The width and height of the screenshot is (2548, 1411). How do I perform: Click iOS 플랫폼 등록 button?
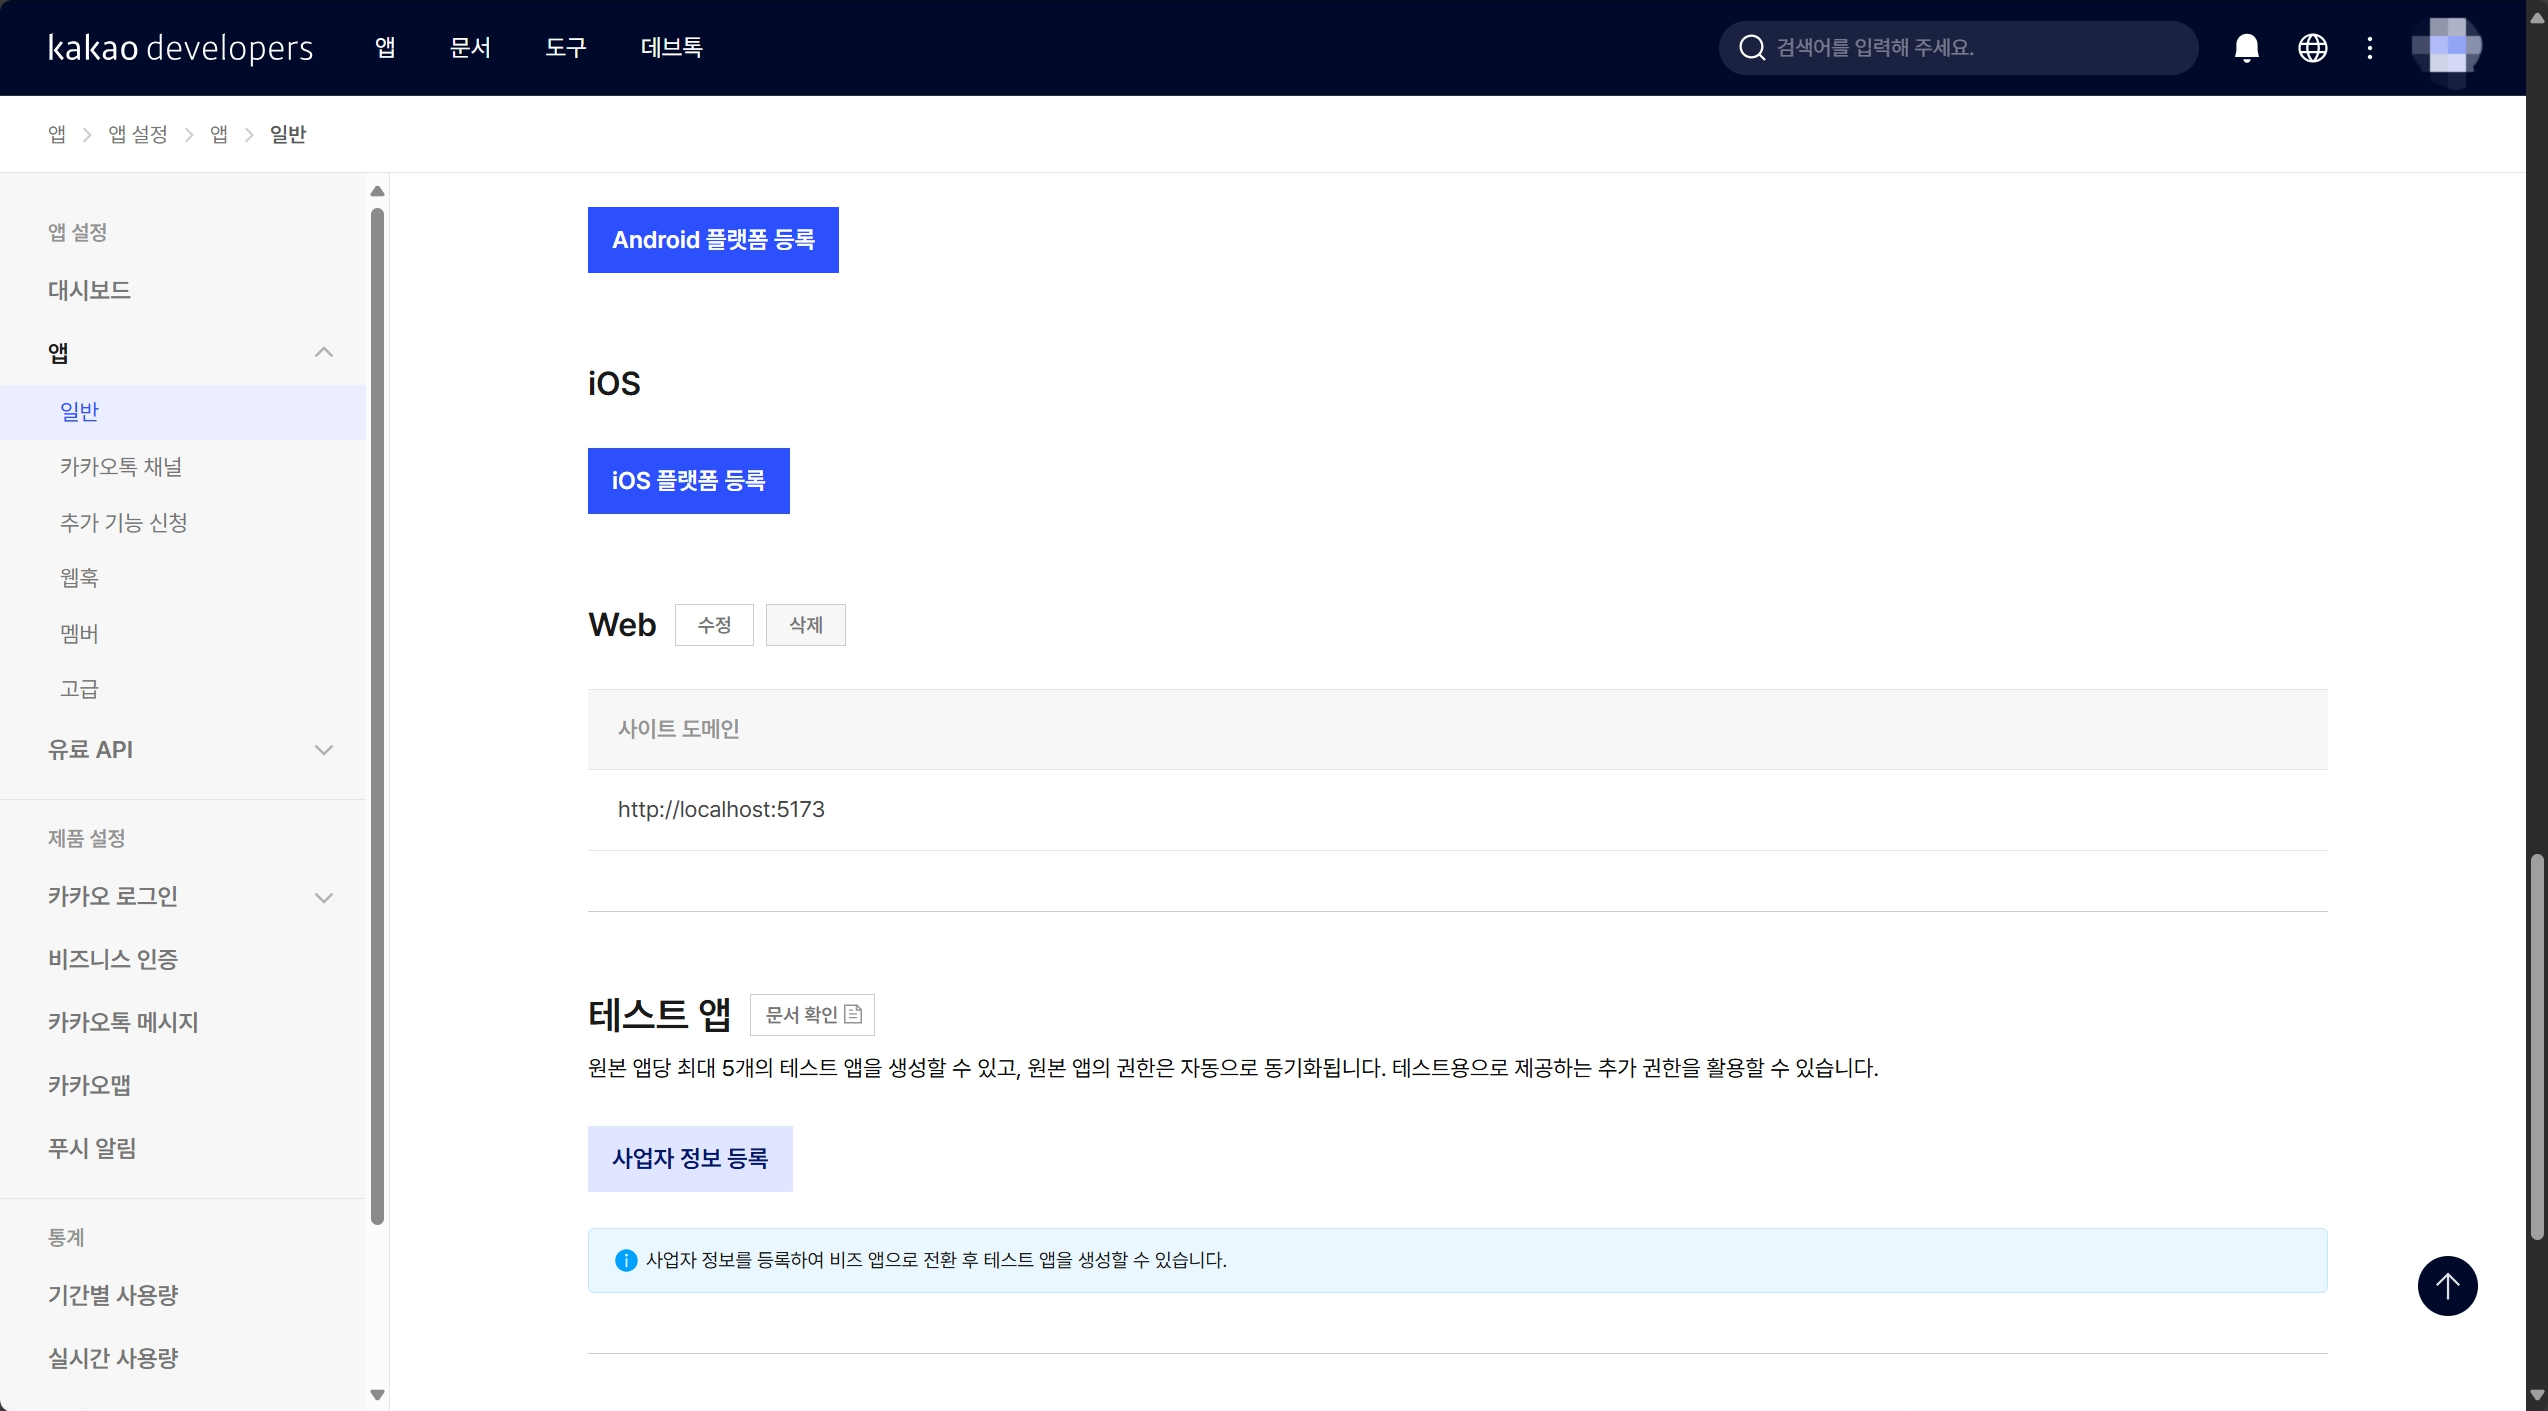coord(688,481)
